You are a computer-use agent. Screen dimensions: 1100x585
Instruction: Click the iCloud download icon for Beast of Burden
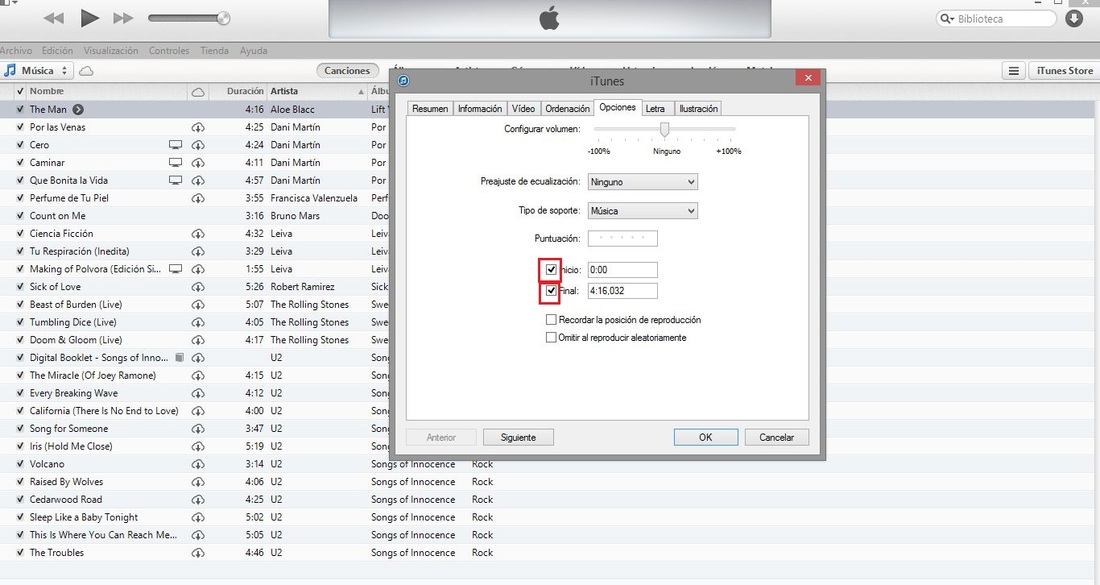[198, 304]
